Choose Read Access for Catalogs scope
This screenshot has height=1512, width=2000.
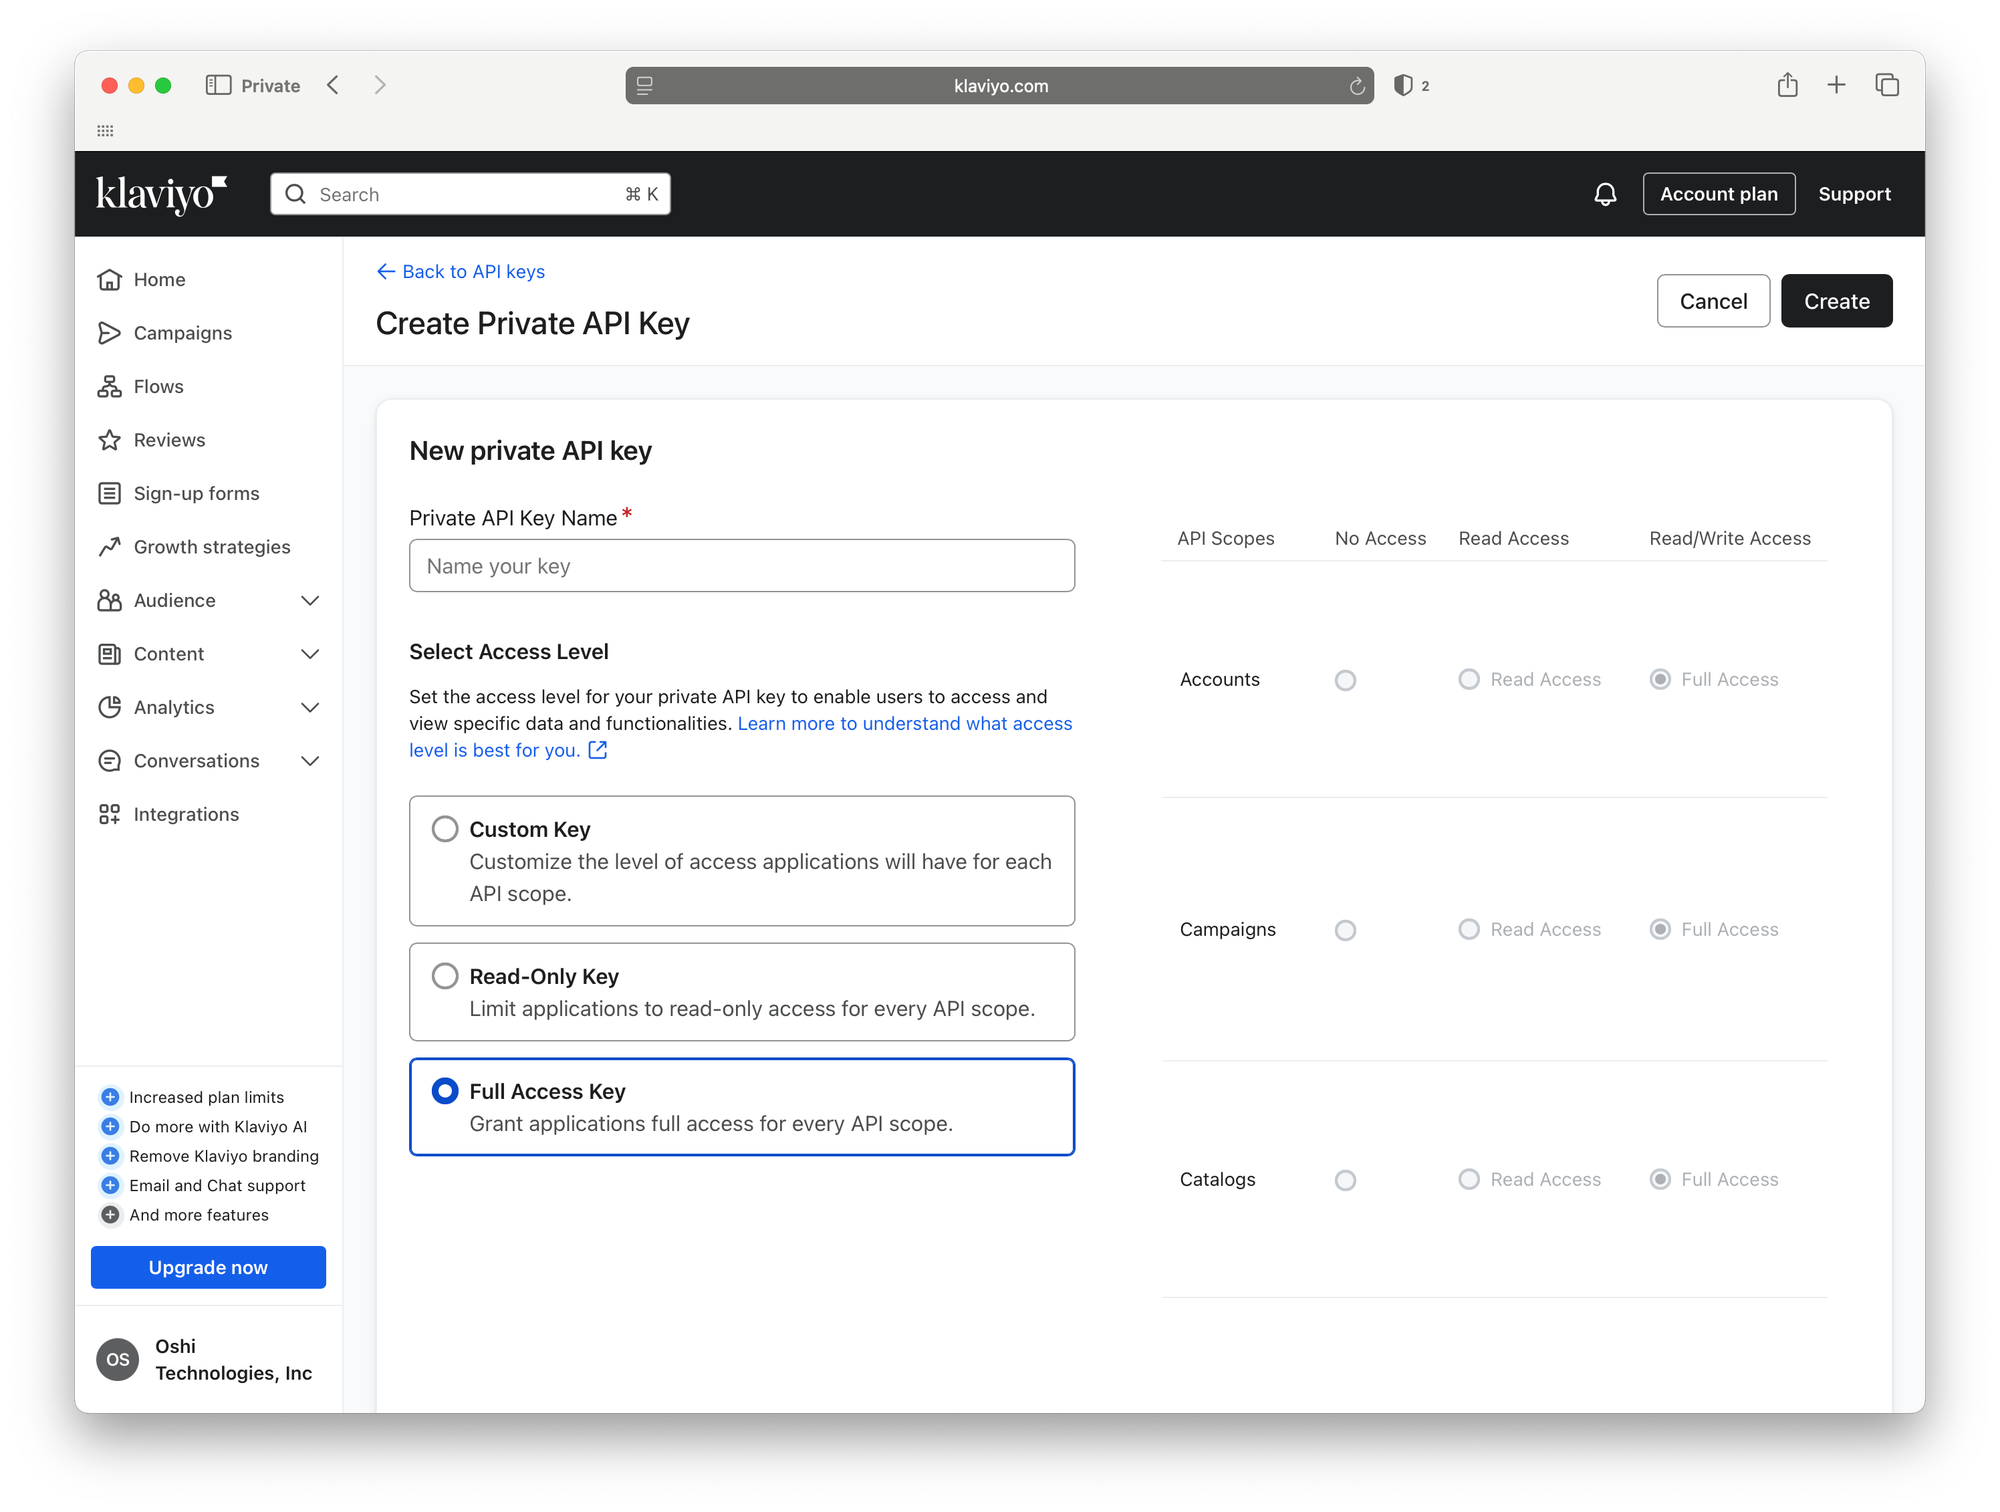1469,1179
